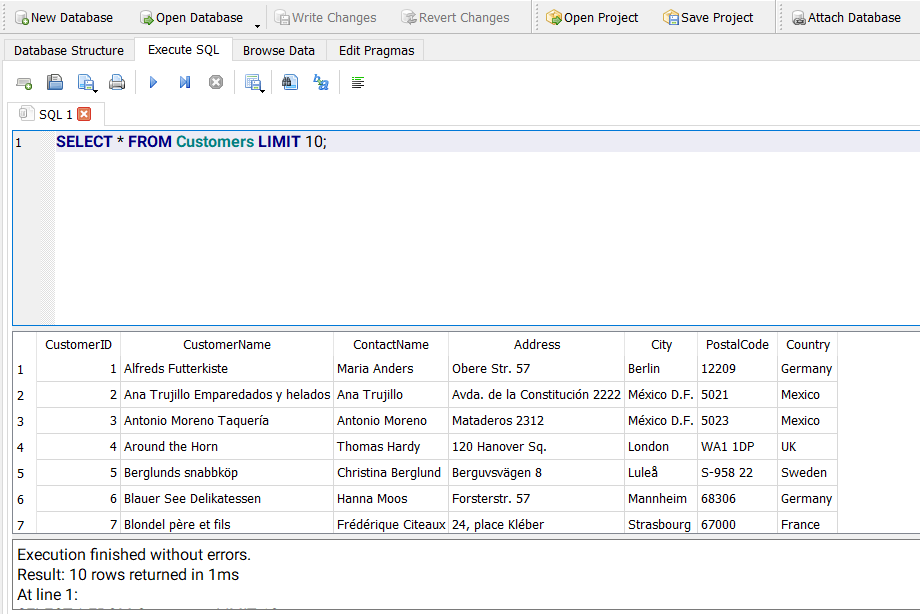The height and width of the screenshot is (614, 920).
Task: Go to Edit Pragmas tab
Action: 376,50
